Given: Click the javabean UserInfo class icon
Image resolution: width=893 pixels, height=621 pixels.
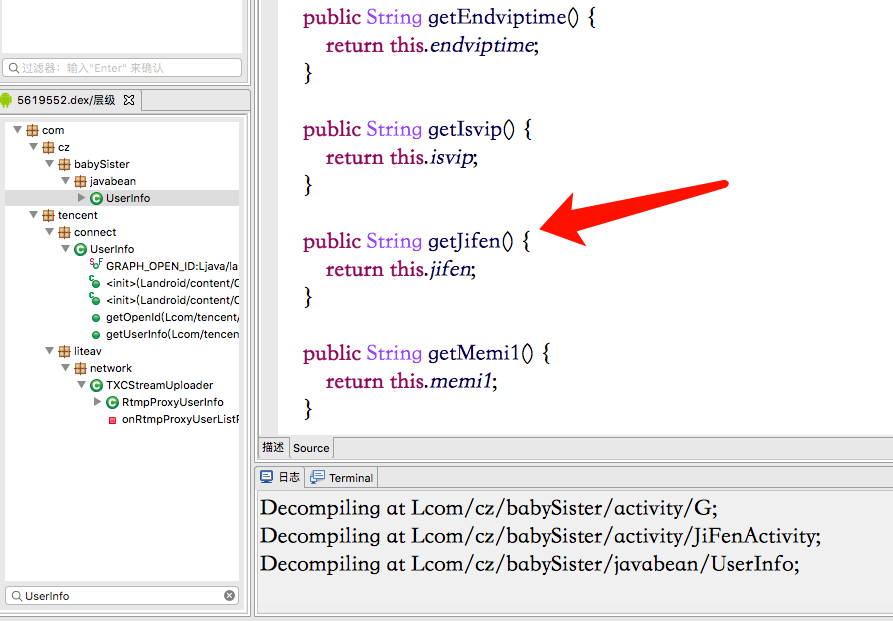Looking at the screenshot, I should click(x=96, y=198).
